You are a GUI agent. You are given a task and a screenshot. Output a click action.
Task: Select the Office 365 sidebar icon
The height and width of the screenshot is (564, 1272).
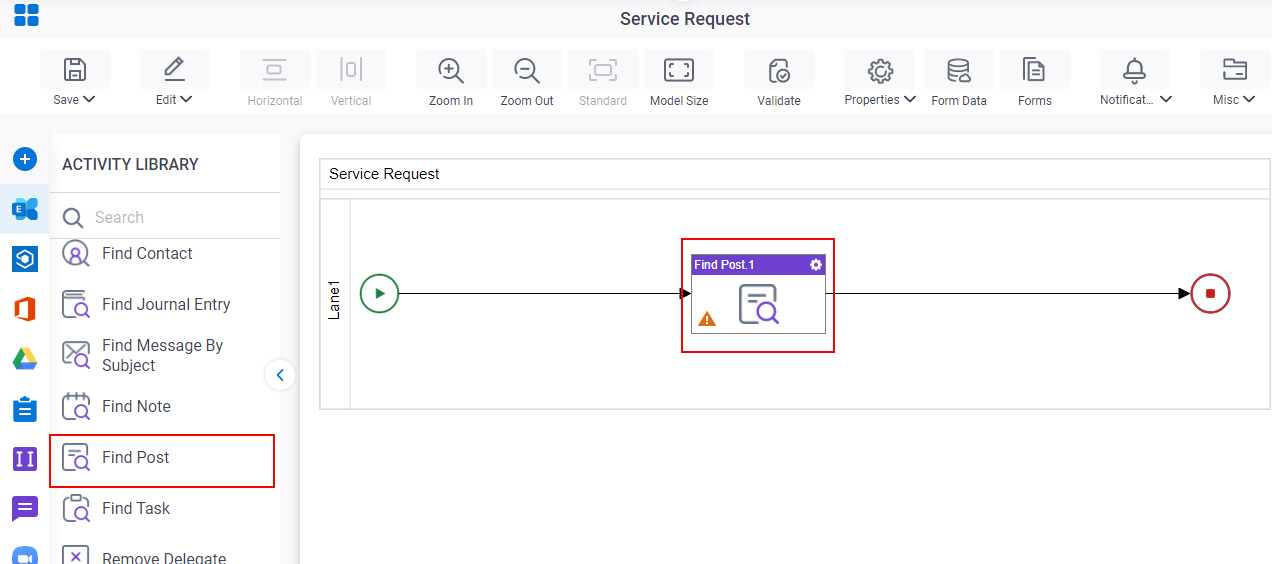click(25, 309)
